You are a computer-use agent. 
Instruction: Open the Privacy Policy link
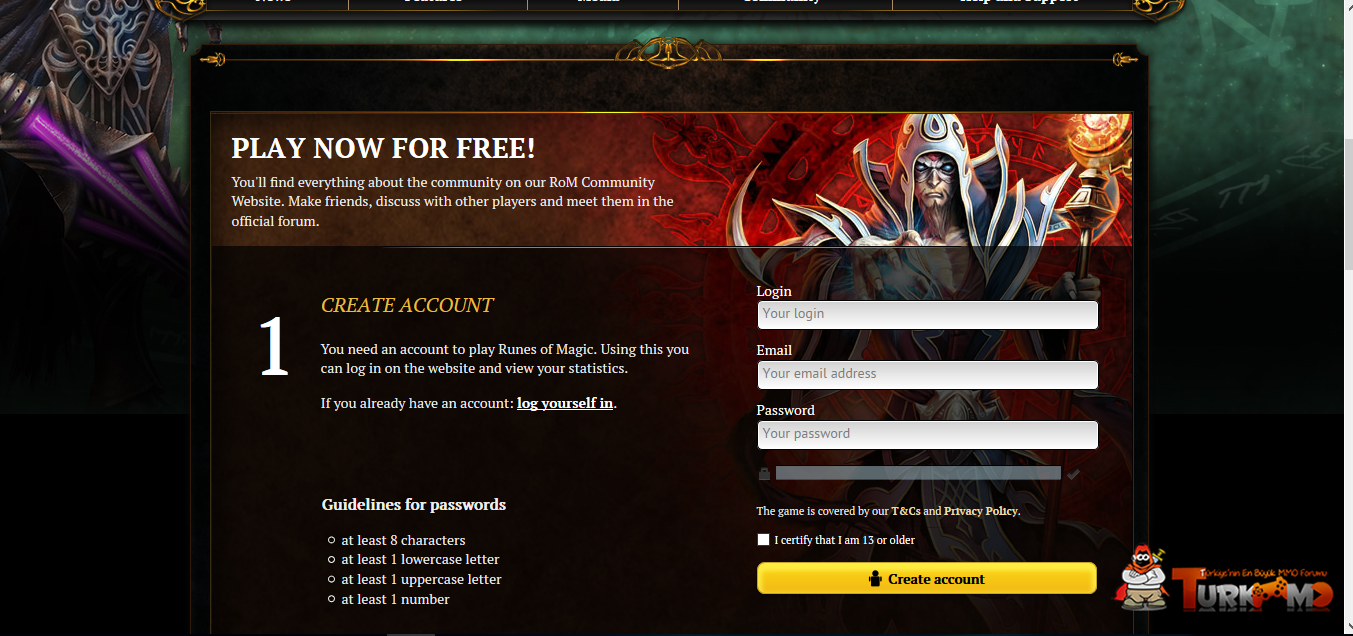(981, 511)
